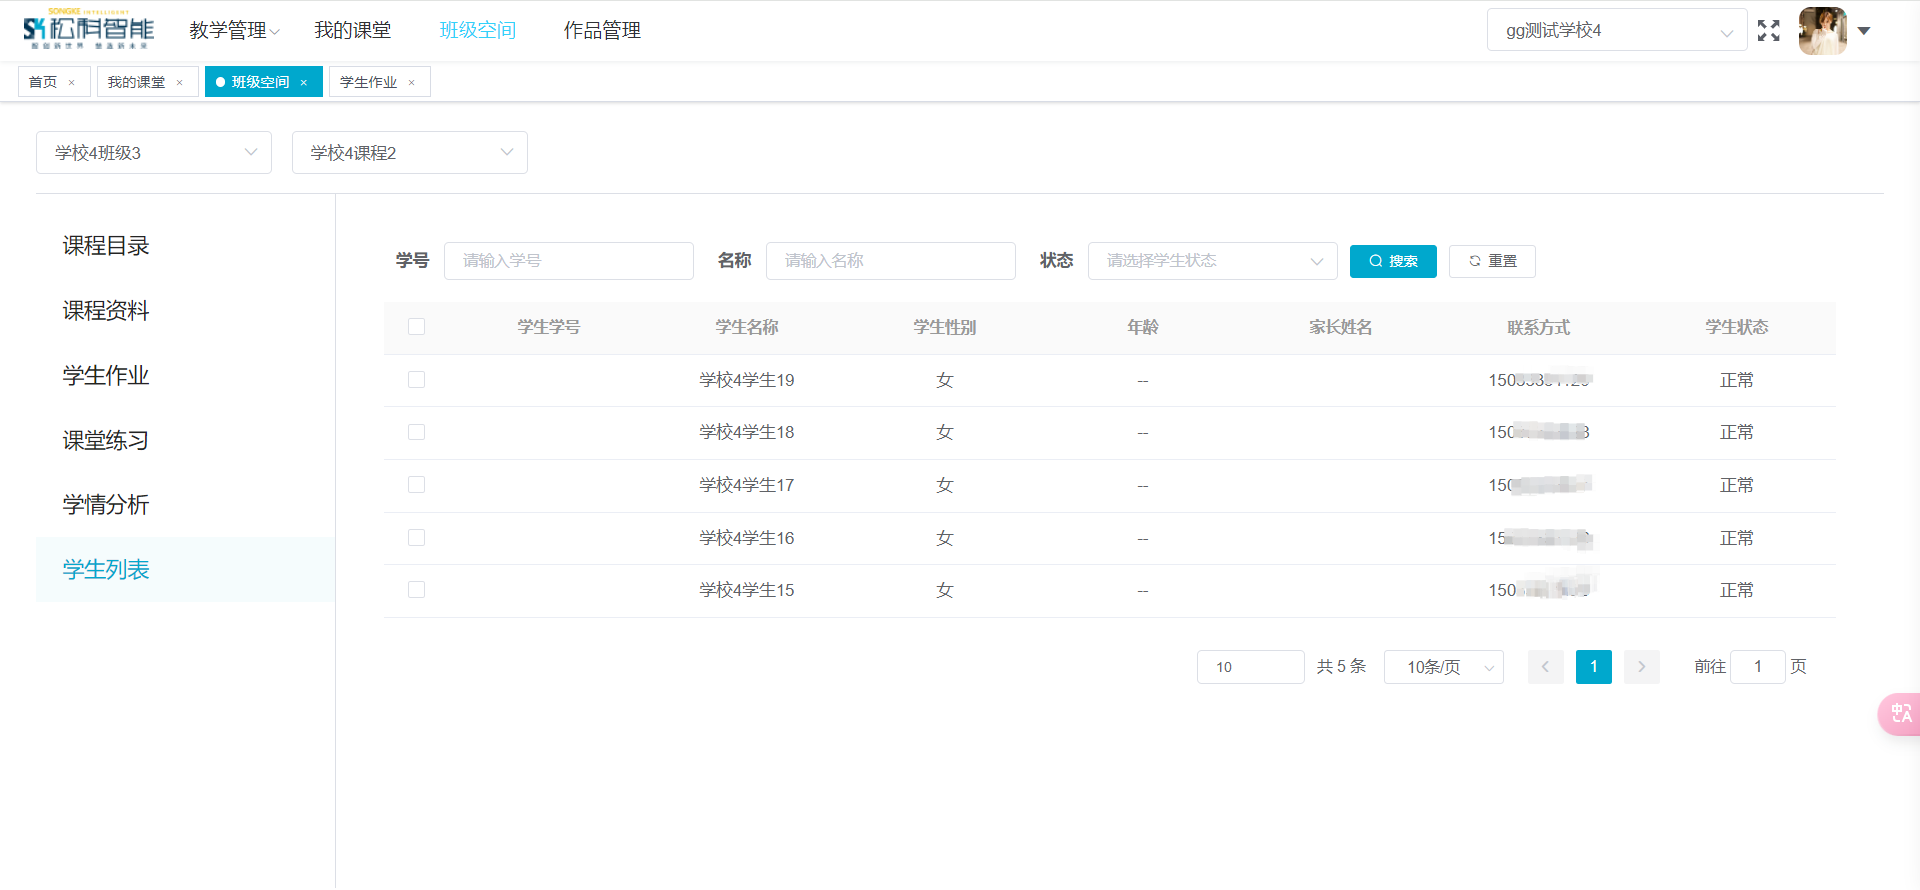This screenshot has width=1920, height=890.
Task: Expand the 学校4班级3 class dropdown
Action: (154, 153)
